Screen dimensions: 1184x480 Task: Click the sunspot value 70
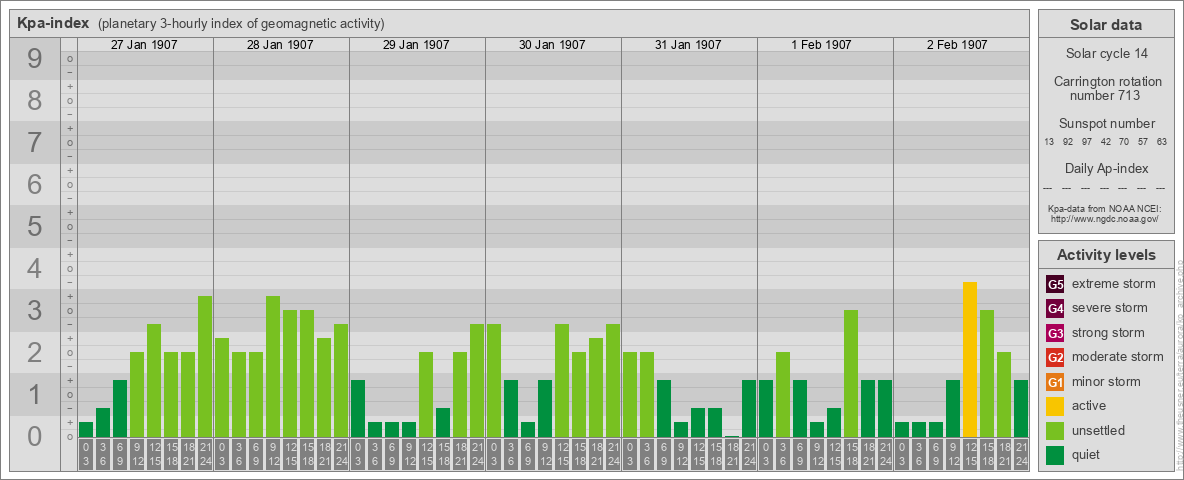pos(1124,142)
